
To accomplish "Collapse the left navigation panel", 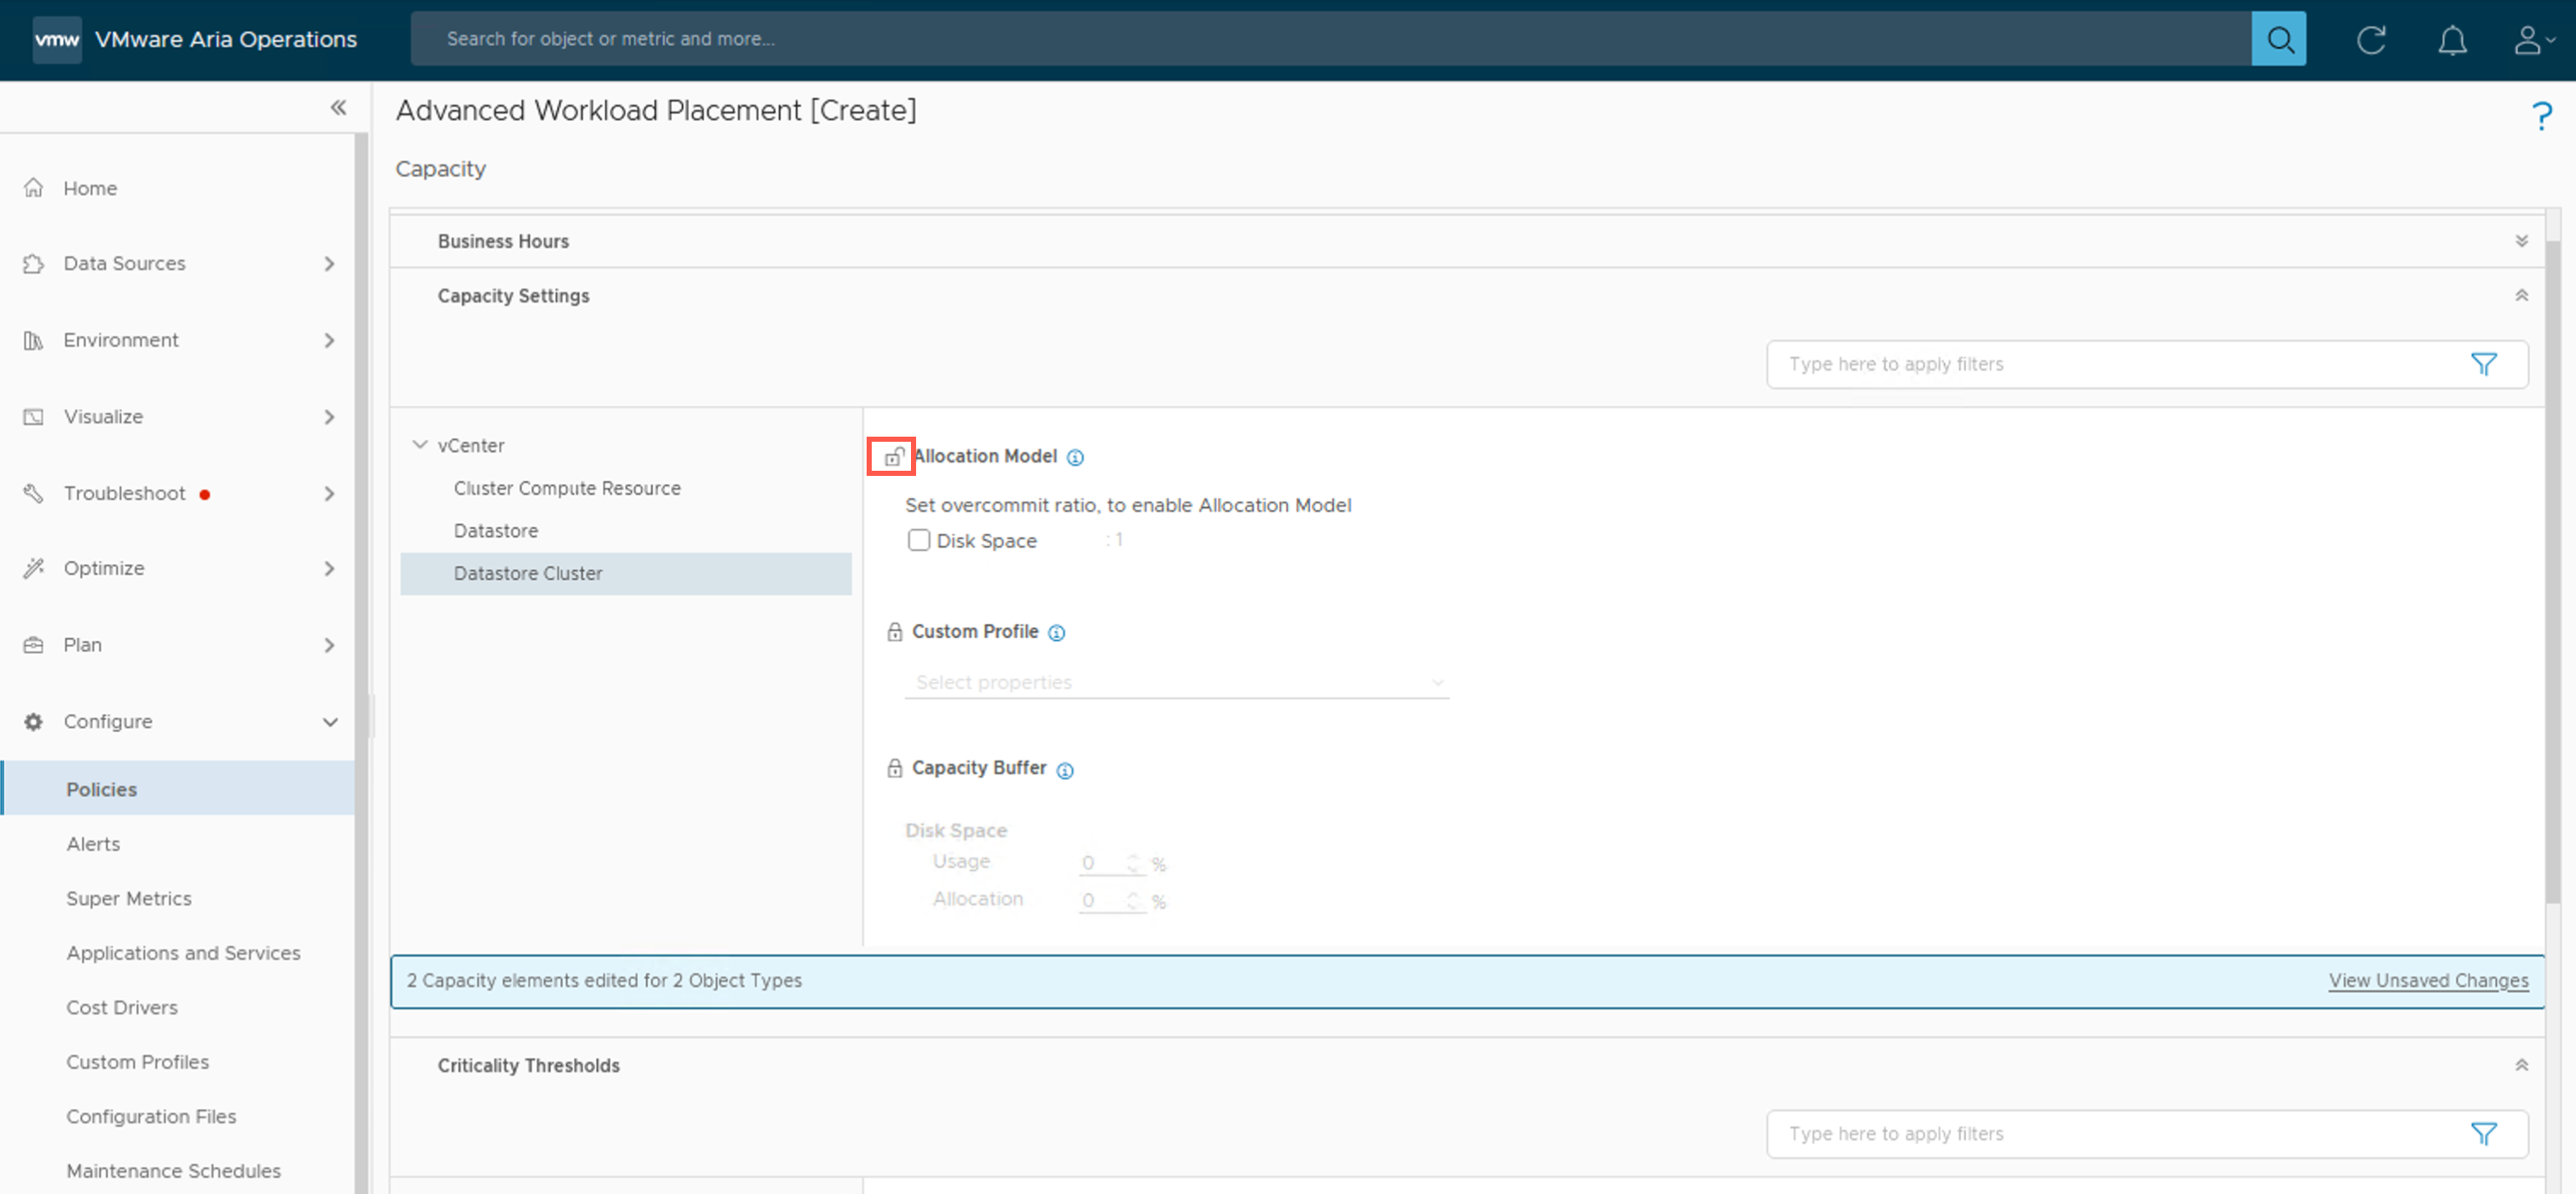I will (338, 108).
